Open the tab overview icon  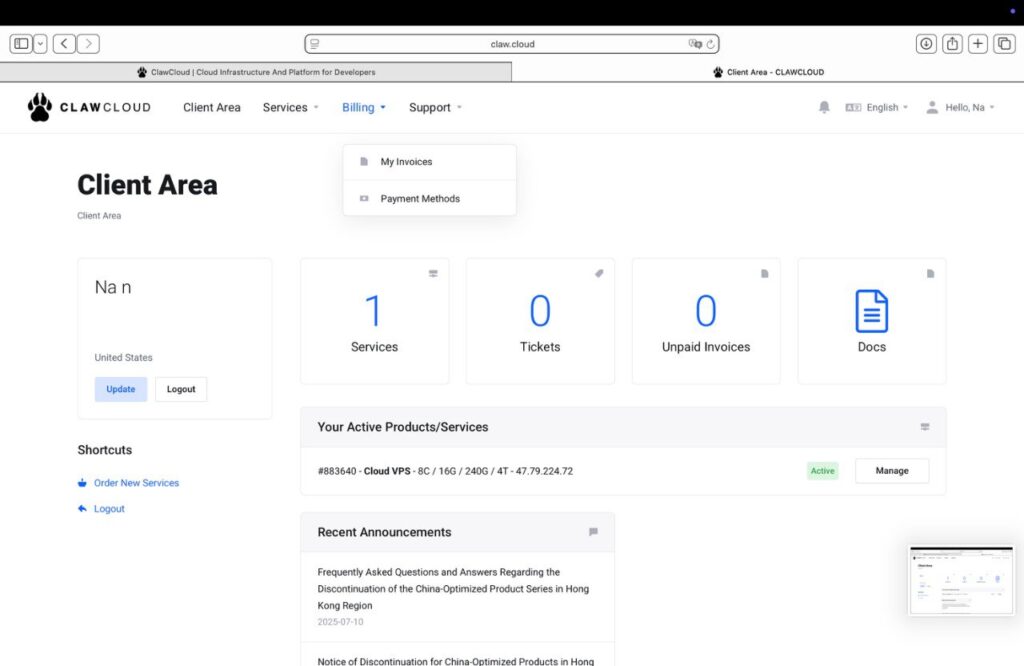1003,44
